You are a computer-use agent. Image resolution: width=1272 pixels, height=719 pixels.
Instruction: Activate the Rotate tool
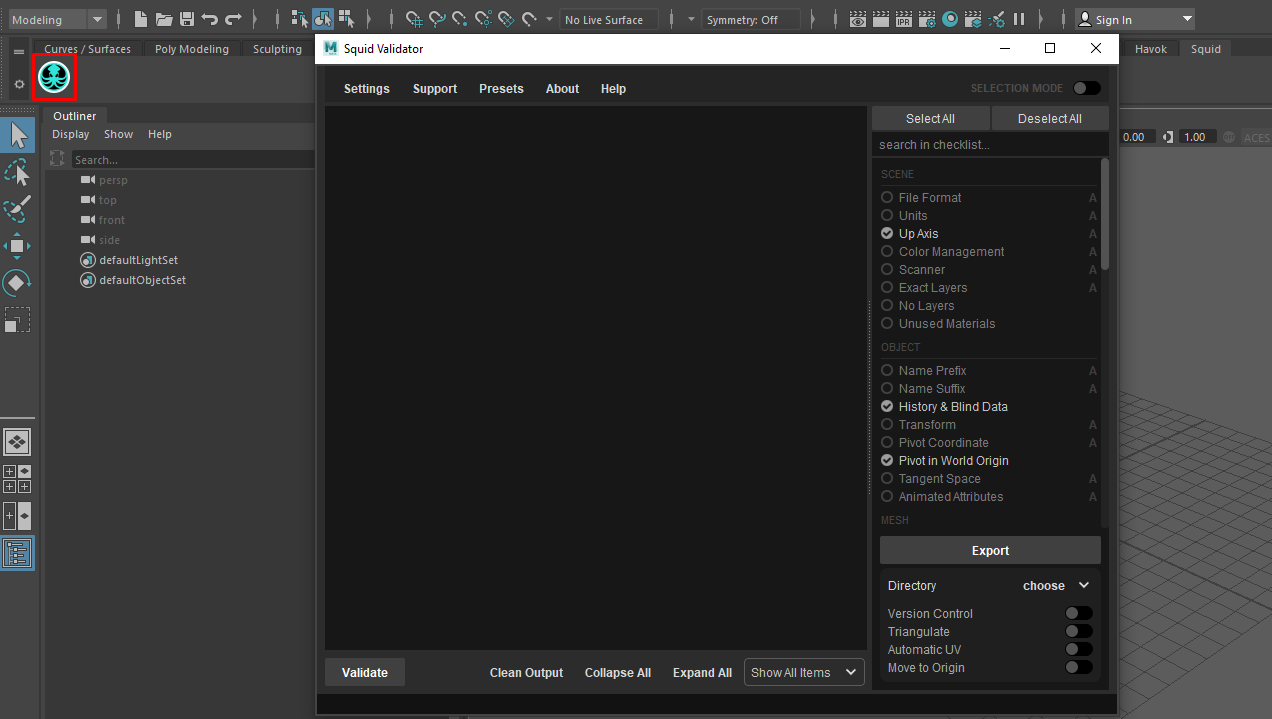pyautogui.click(x=17, y=283)
